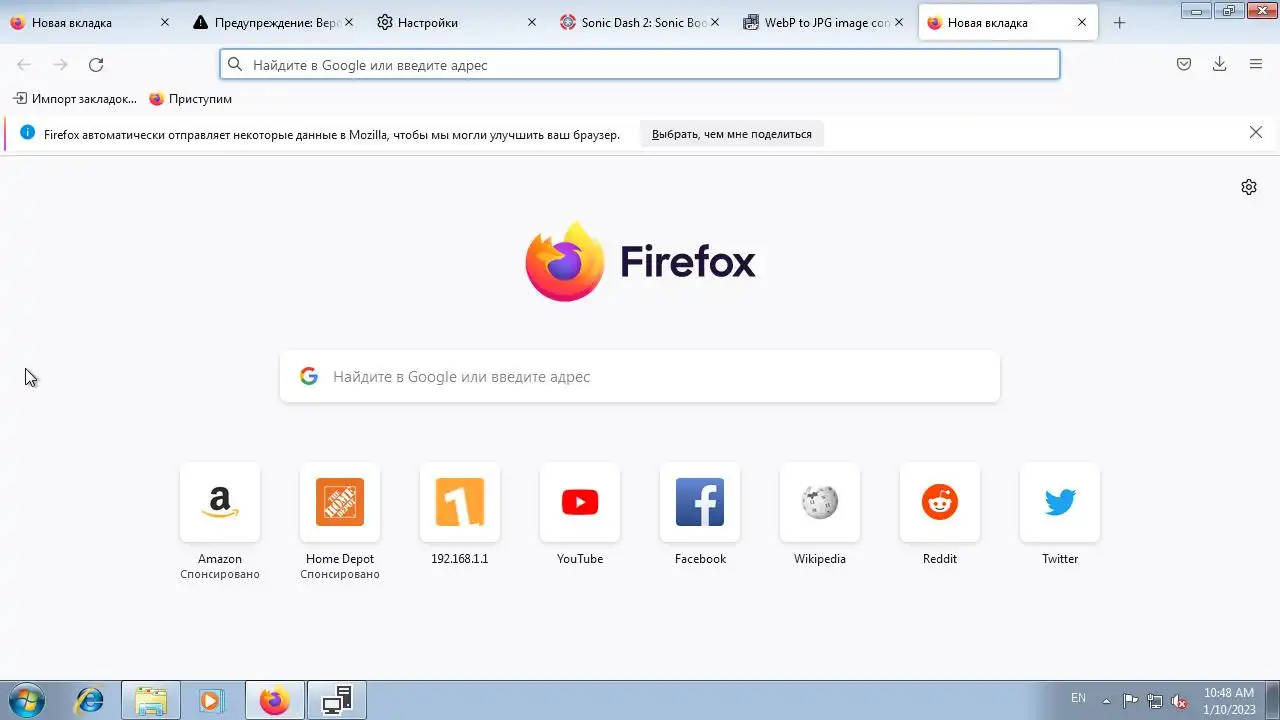Viewport: 1280px width, 720px height.
Task: Focus the top address bar field
Action: click(640, 65)
